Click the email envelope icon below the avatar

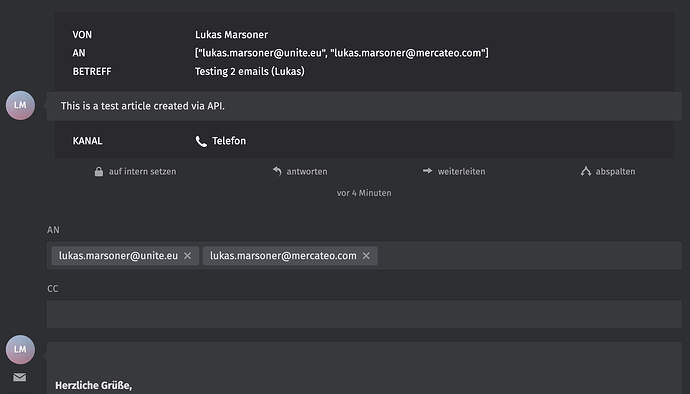(x=19, y=377)
